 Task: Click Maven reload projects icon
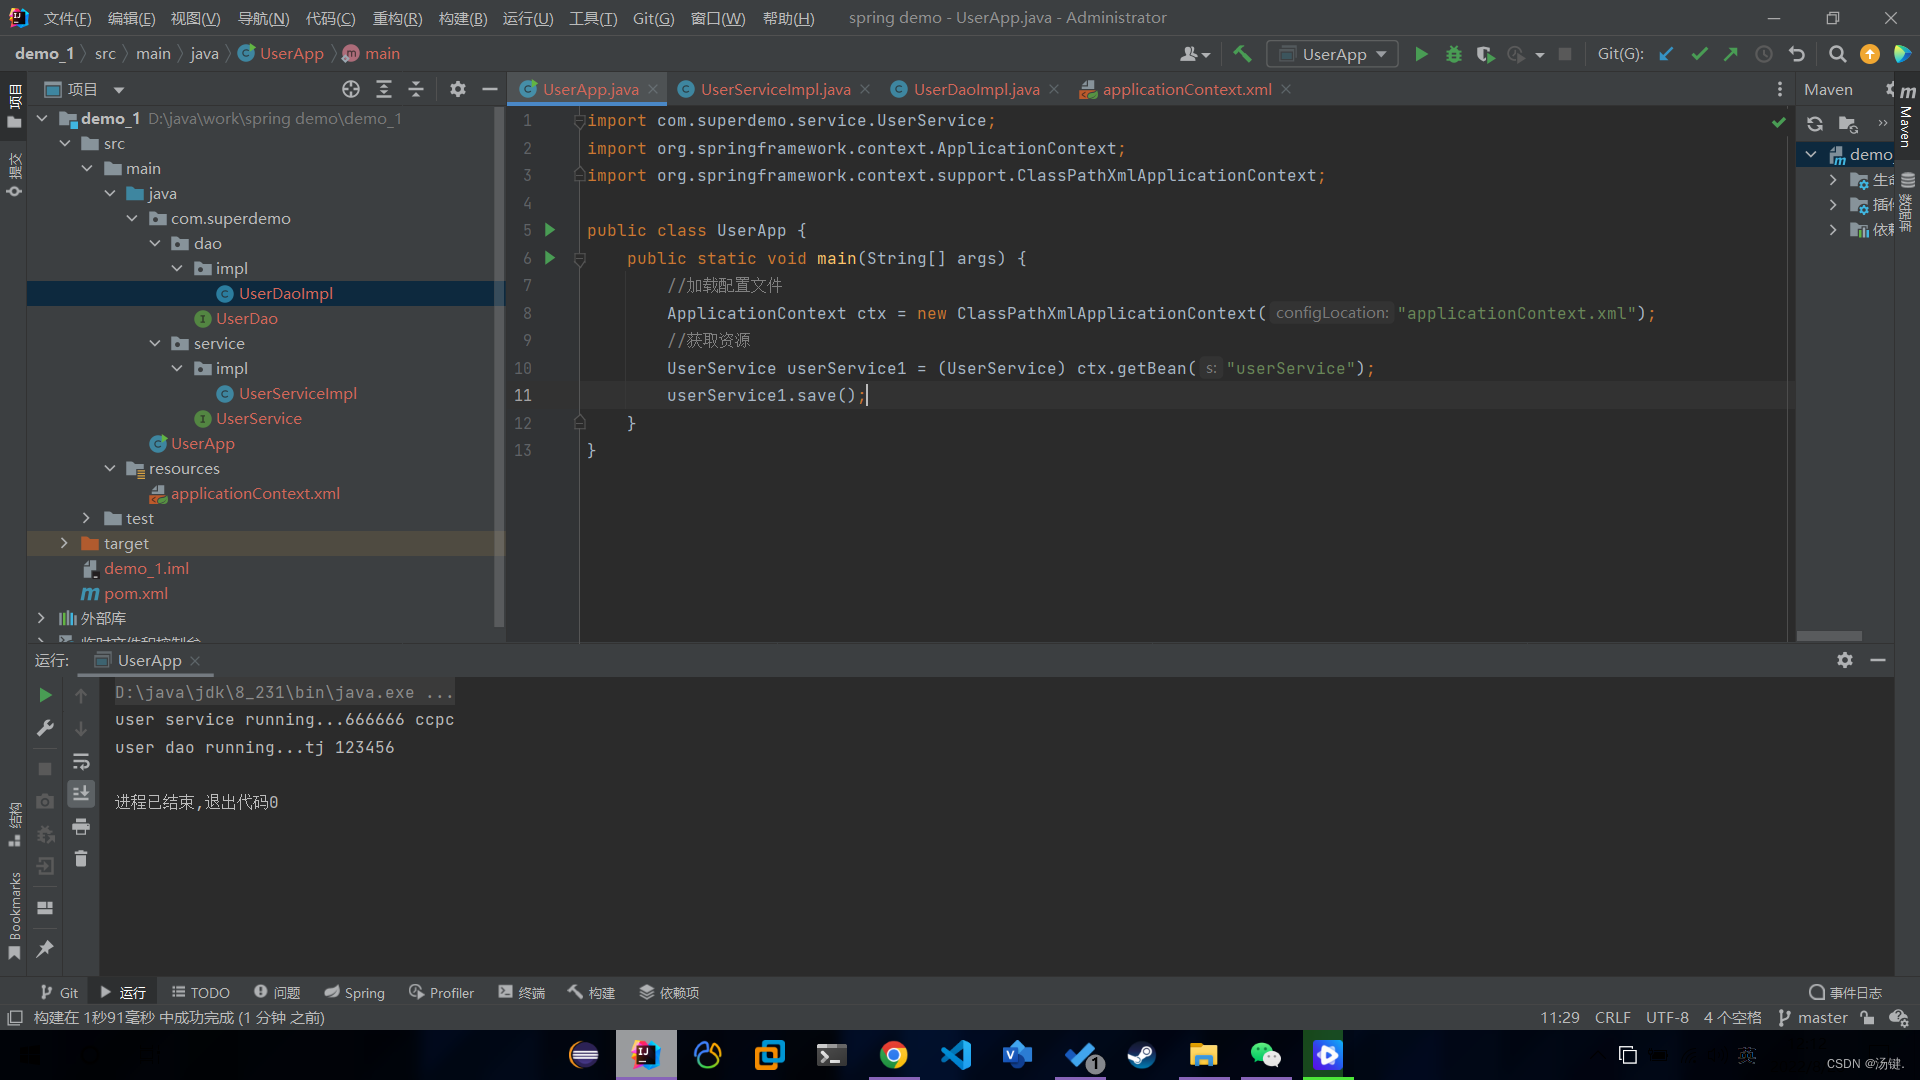(x=1815, y=124)
